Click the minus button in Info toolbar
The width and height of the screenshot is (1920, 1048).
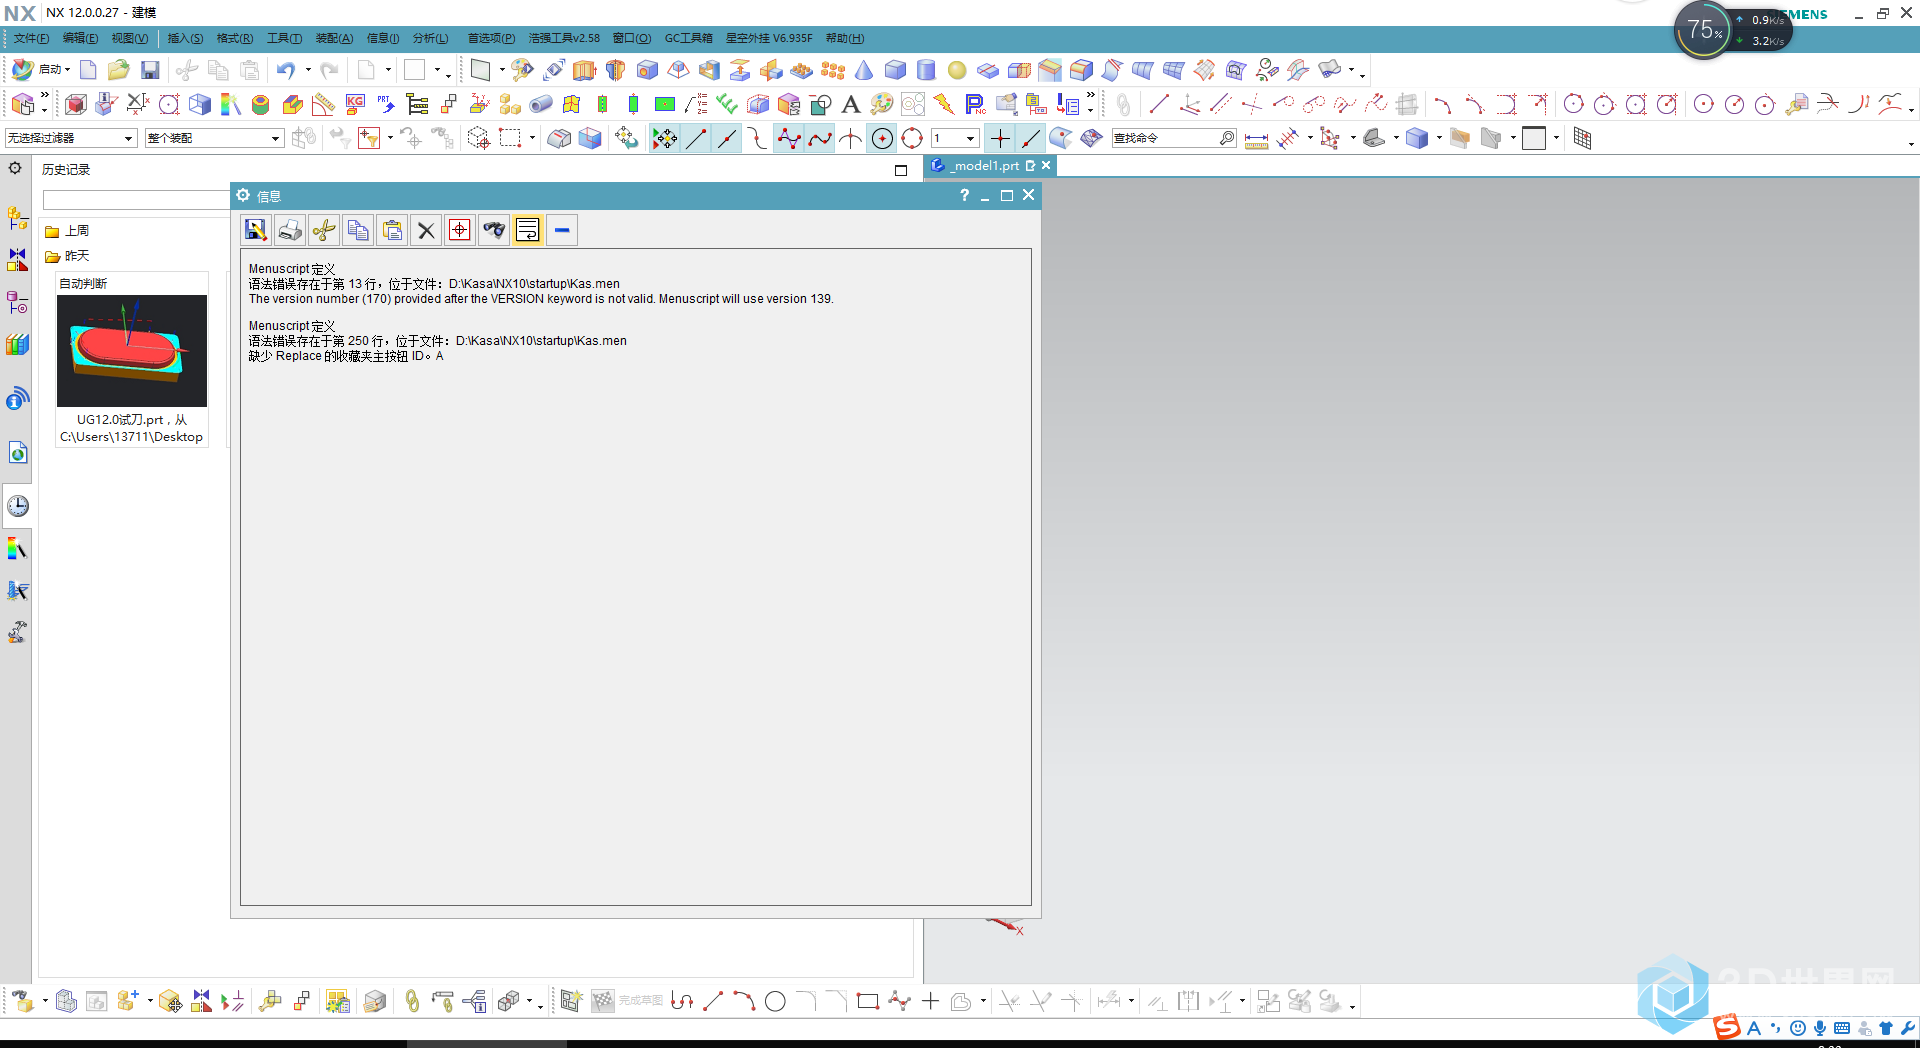pos(562,230)
